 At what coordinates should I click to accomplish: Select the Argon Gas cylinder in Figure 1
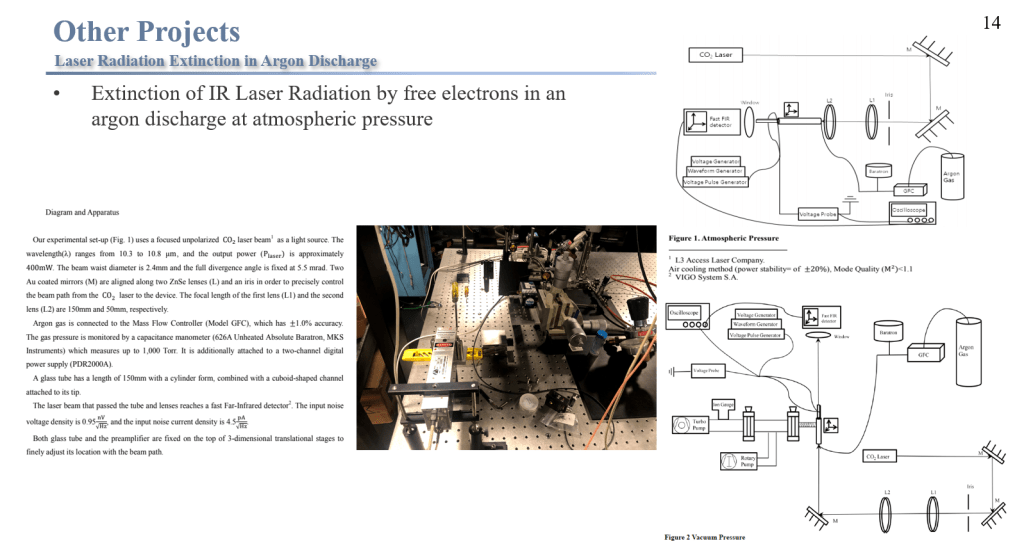[952, 177]
